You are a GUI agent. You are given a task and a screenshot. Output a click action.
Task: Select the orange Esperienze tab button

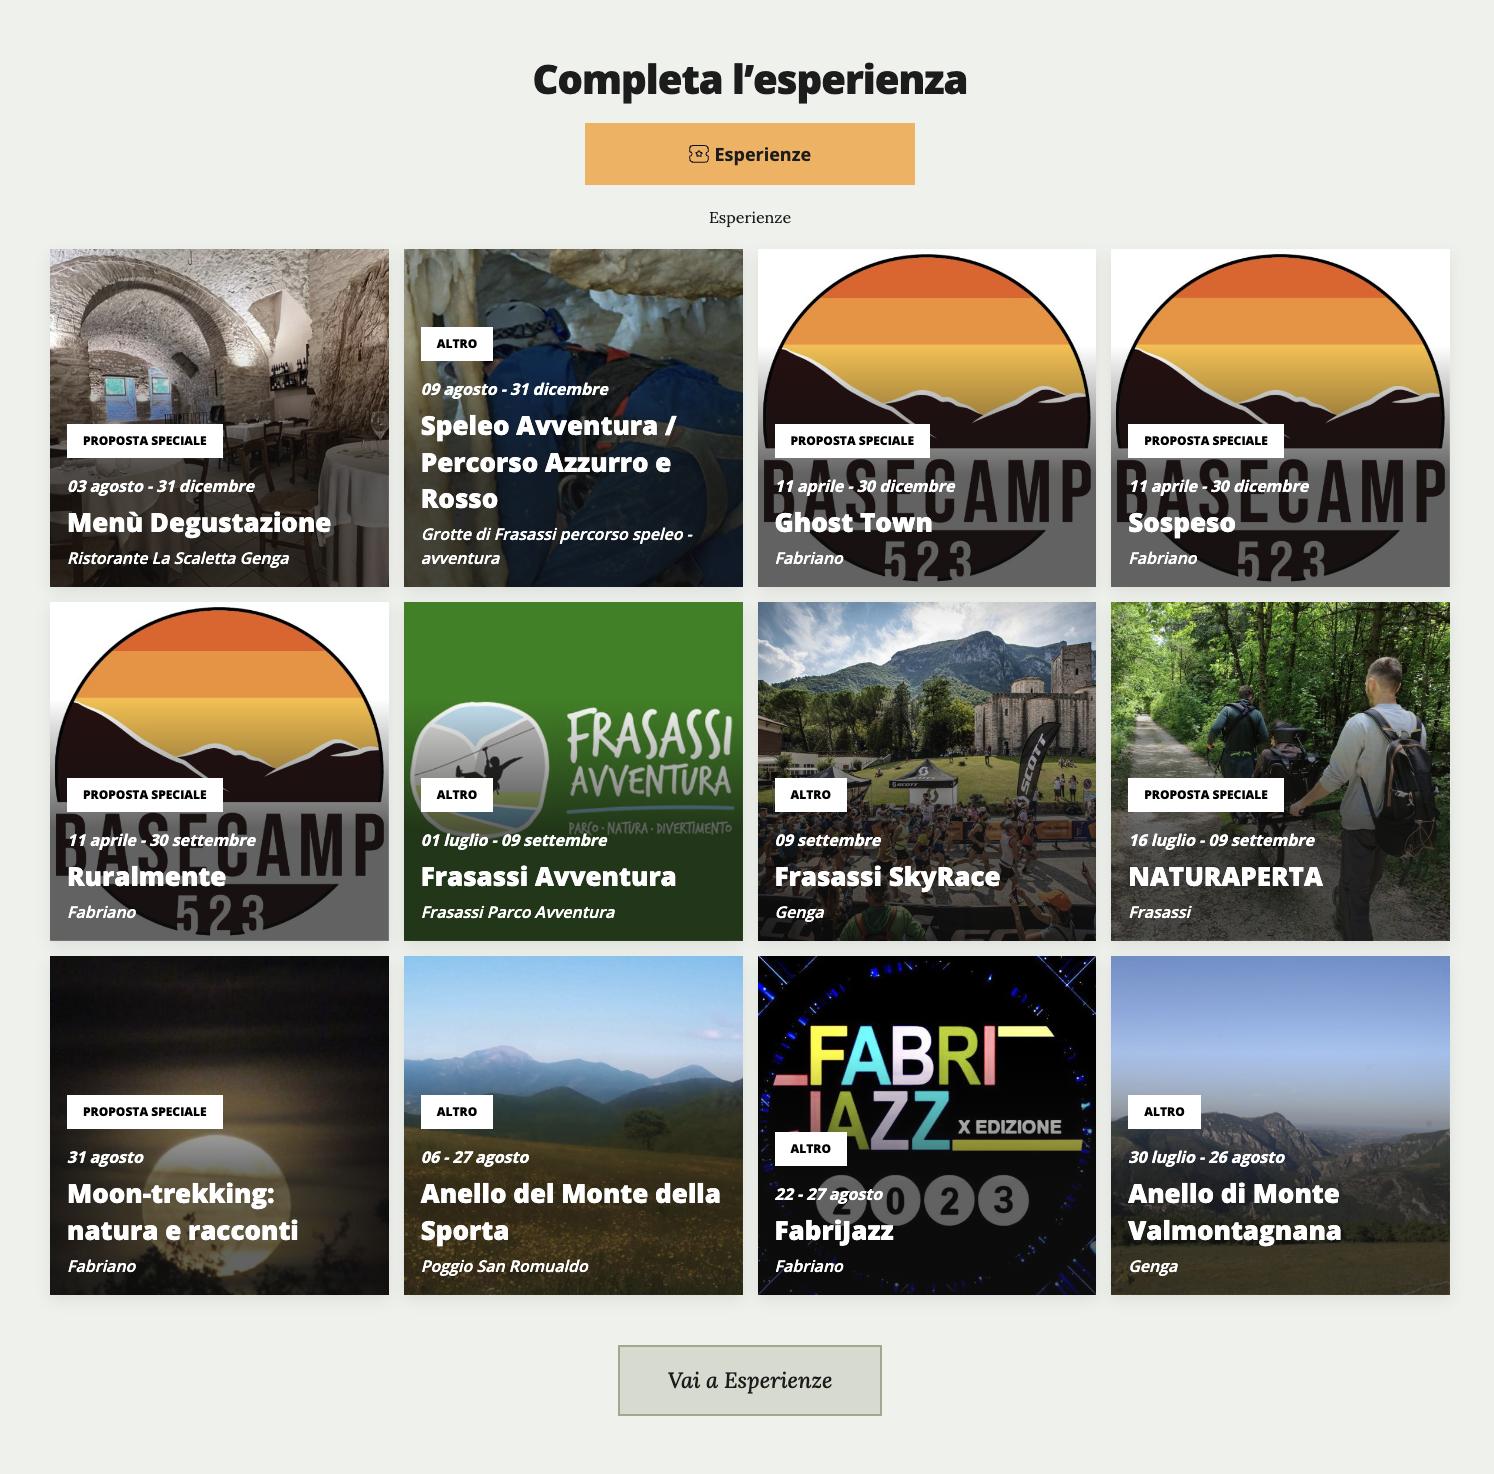(x=749, y=154)
